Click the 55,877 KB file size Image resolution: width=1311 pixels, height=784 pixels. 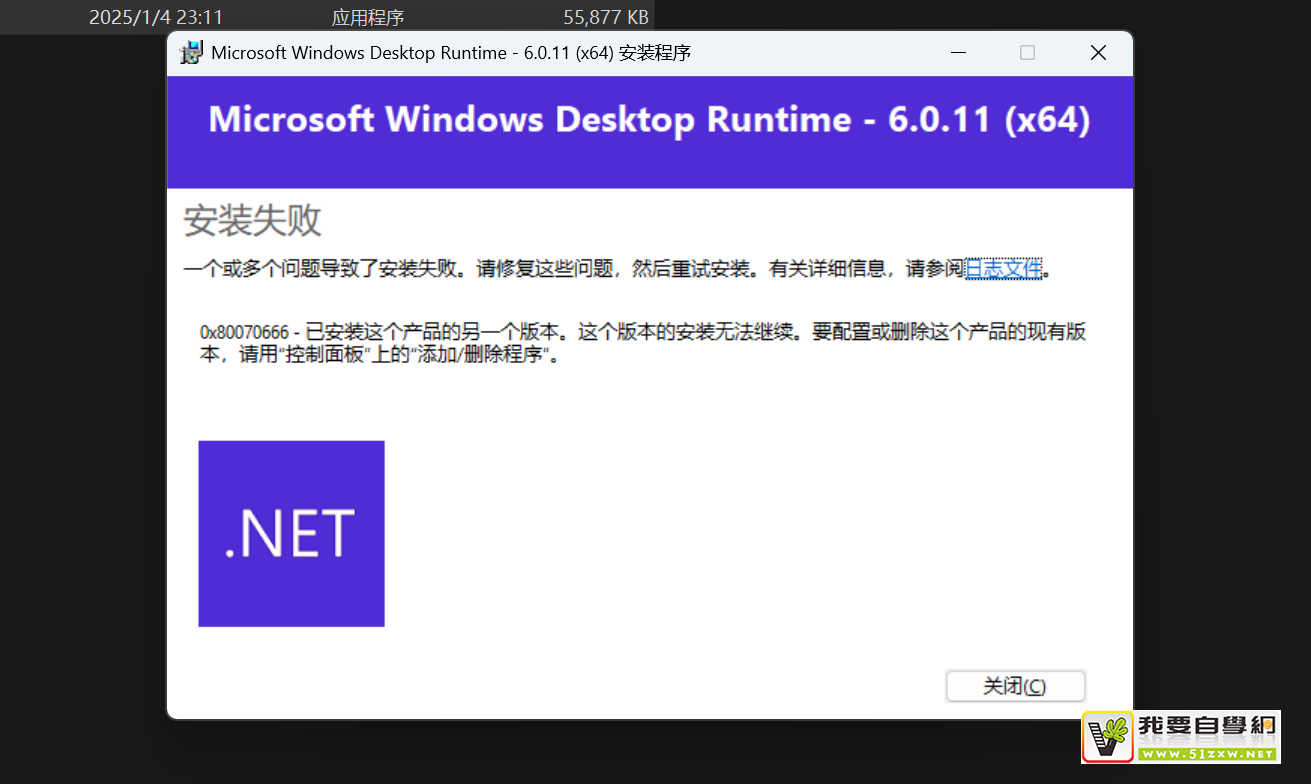[x=606, y=17]
